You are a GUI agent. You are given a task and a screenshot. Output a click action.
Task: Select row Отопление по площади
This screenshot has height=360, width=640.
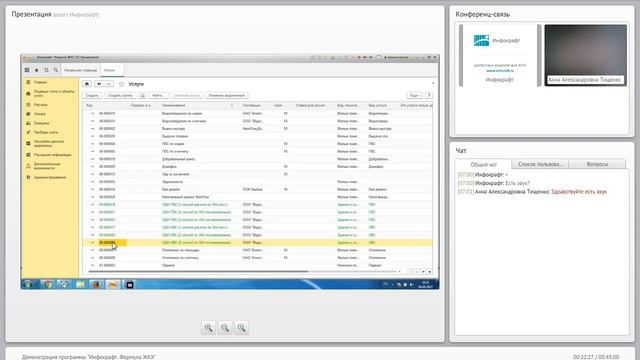(x=258, y=250)
